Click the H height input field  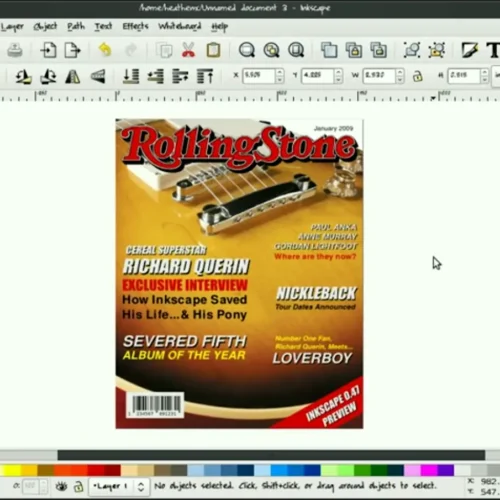tap(464, 76)
